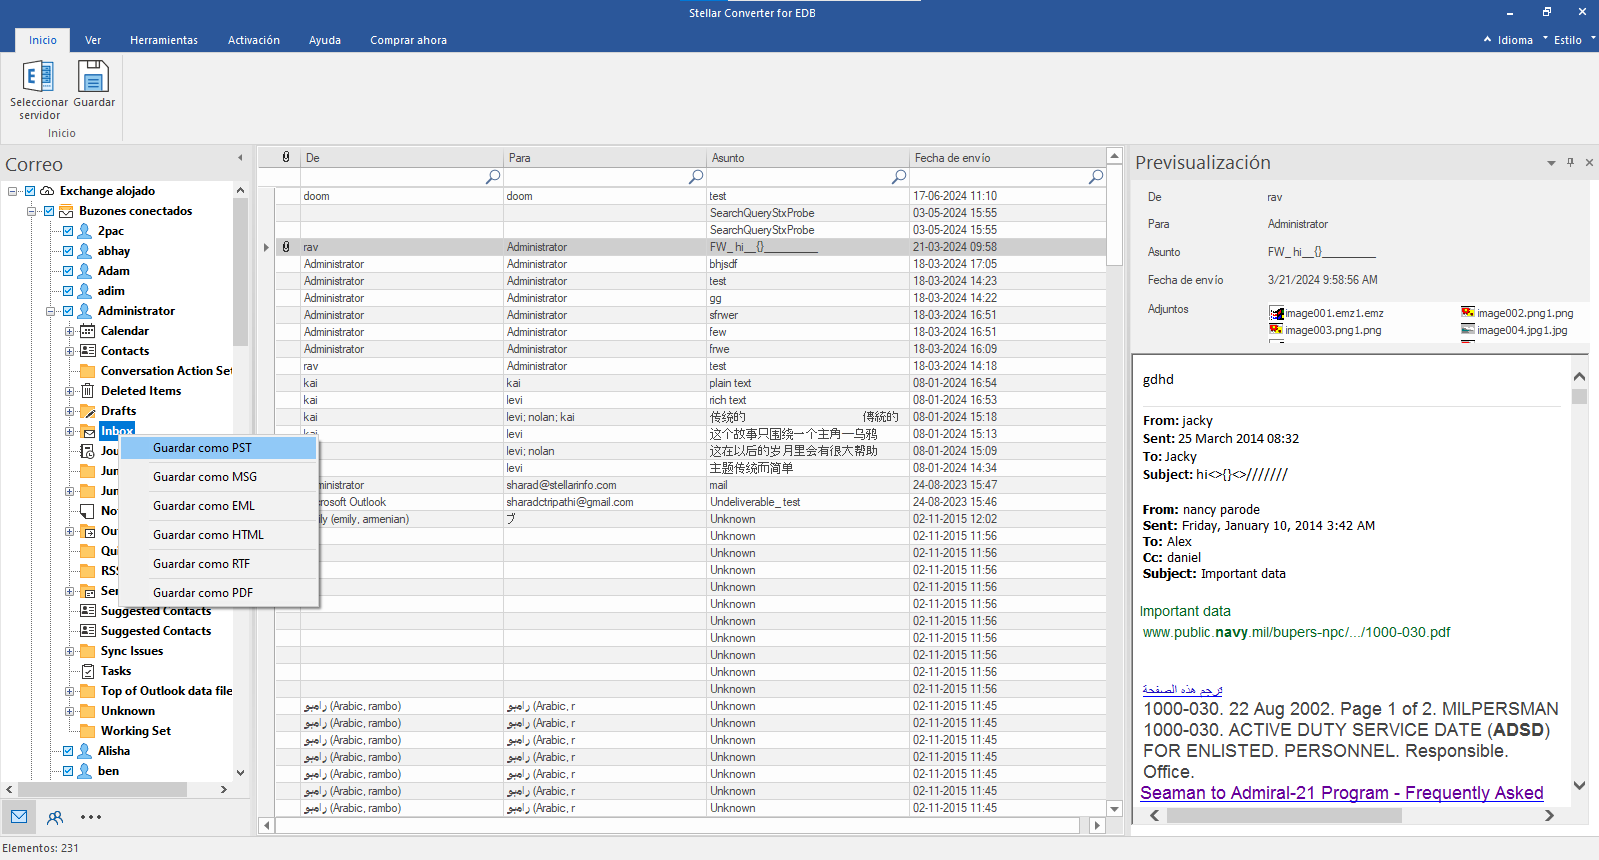Pin the Previsualización panel
The height and width of the screenshot is (860, 1599).
point(1570,162)
